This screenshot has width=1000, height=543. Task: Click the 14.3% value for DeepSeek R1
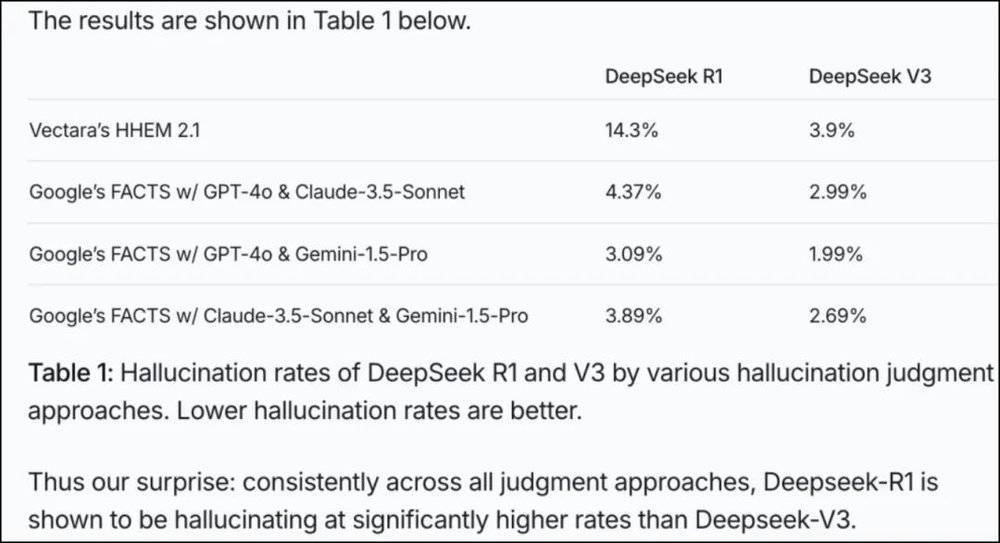(x=631, y=130)
